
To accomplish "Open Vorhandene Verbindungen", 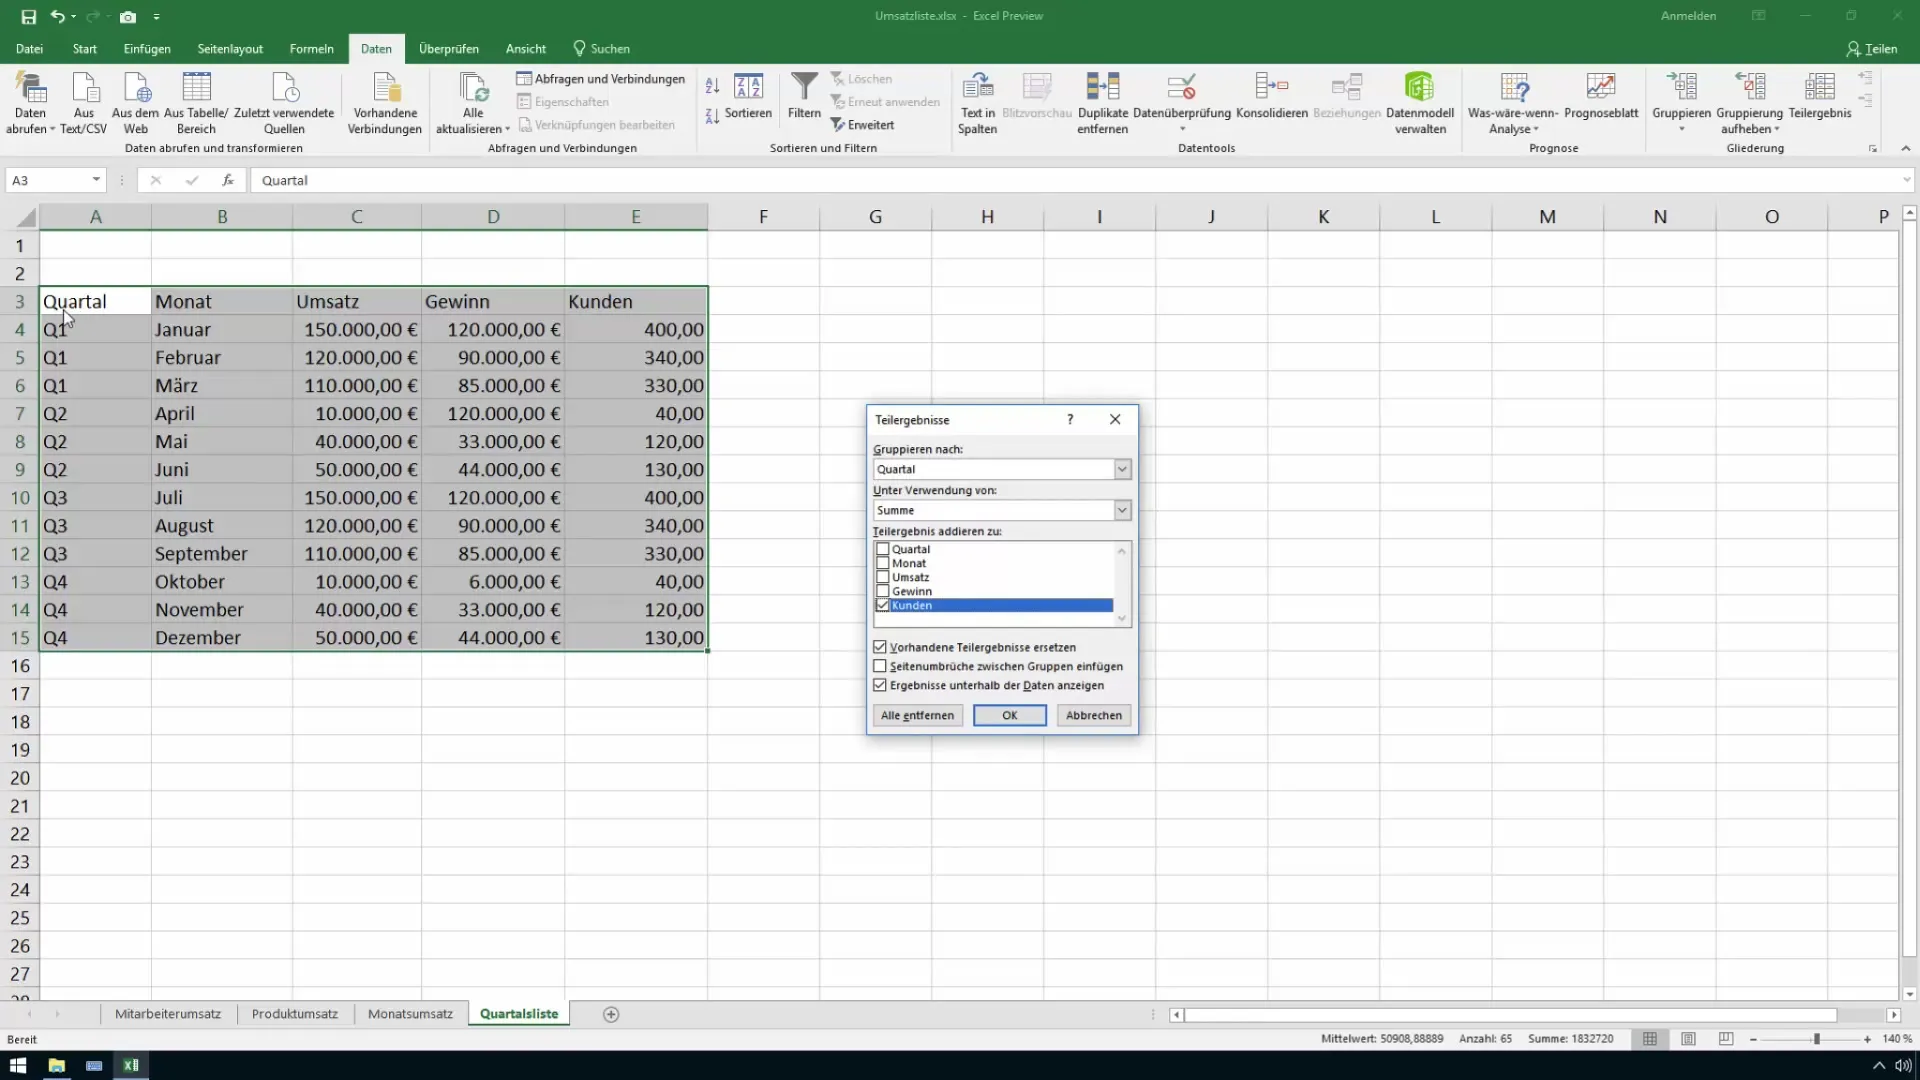I will pos(385,103).
